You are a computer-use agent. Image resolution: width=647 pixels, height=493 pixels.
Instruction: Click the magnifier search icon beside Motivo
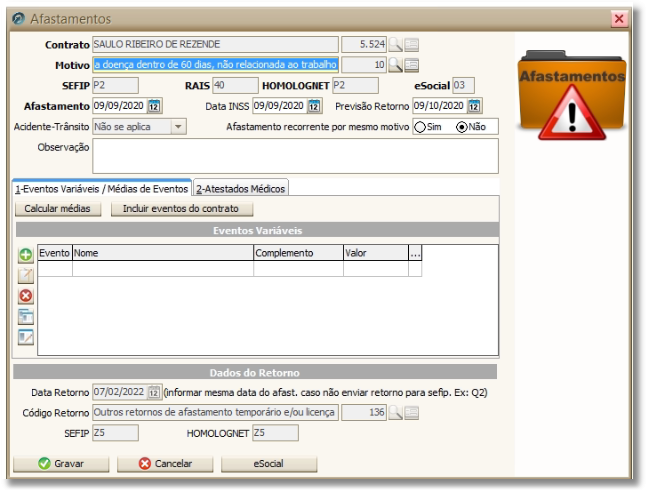395,65
